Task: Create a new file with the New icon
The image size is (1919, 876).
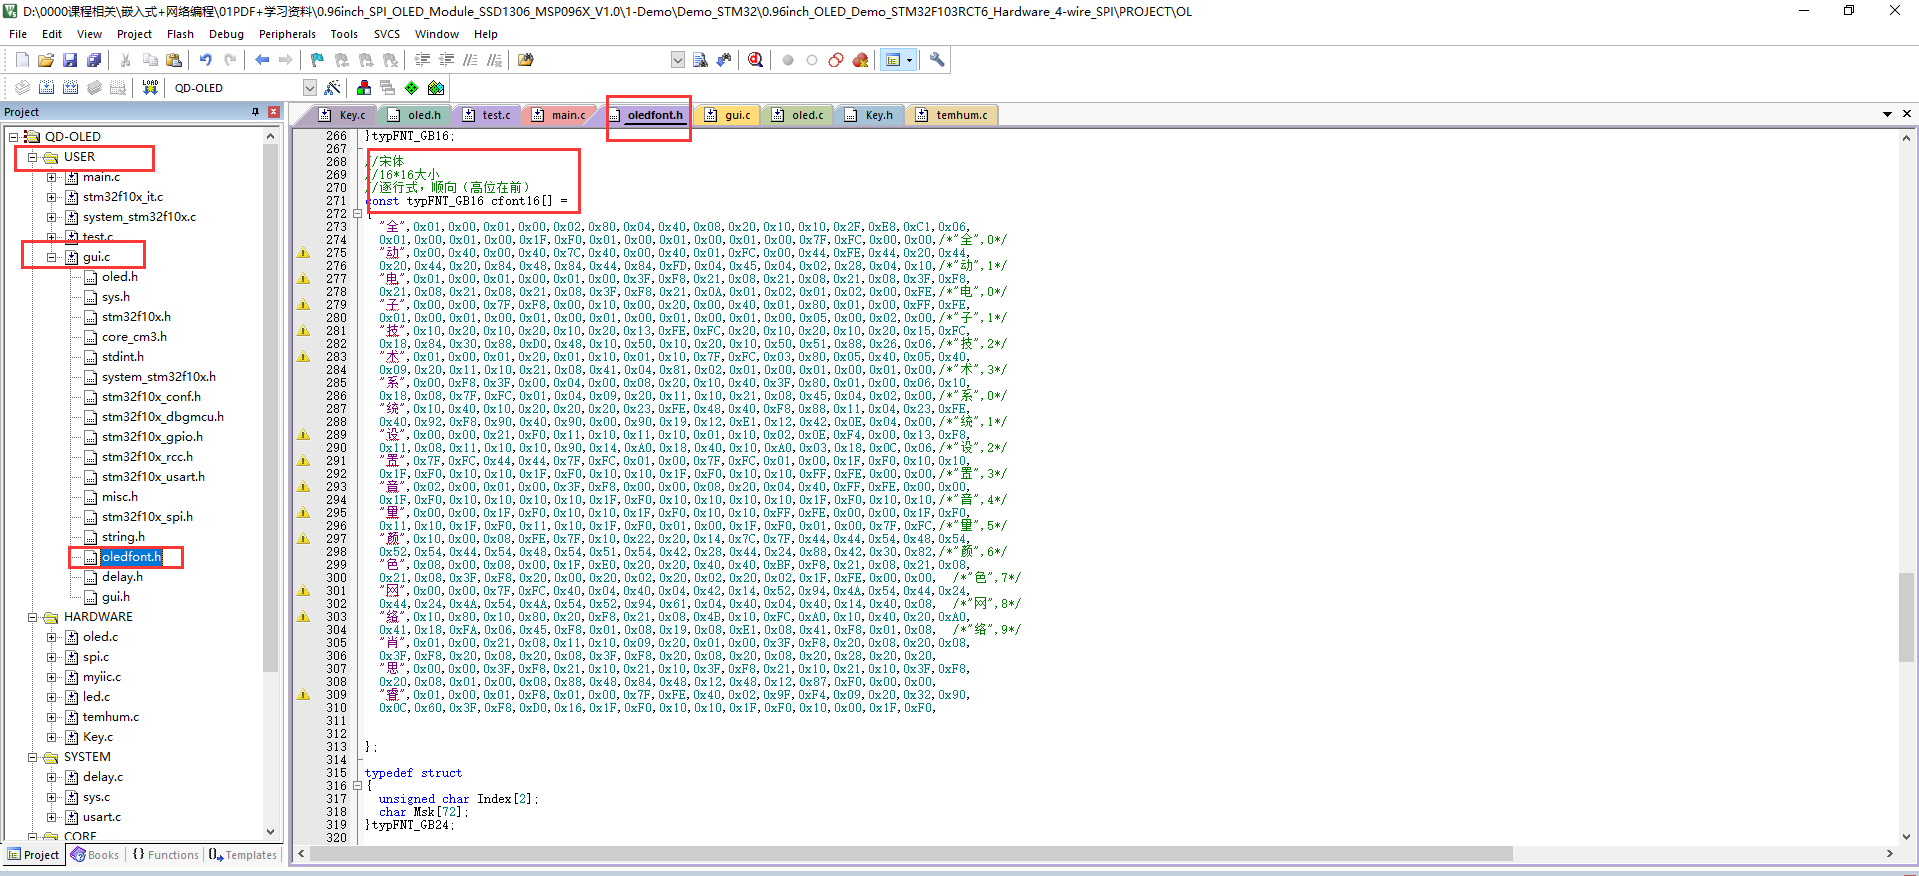Action: pyautogui.click(x=22, y=60)
